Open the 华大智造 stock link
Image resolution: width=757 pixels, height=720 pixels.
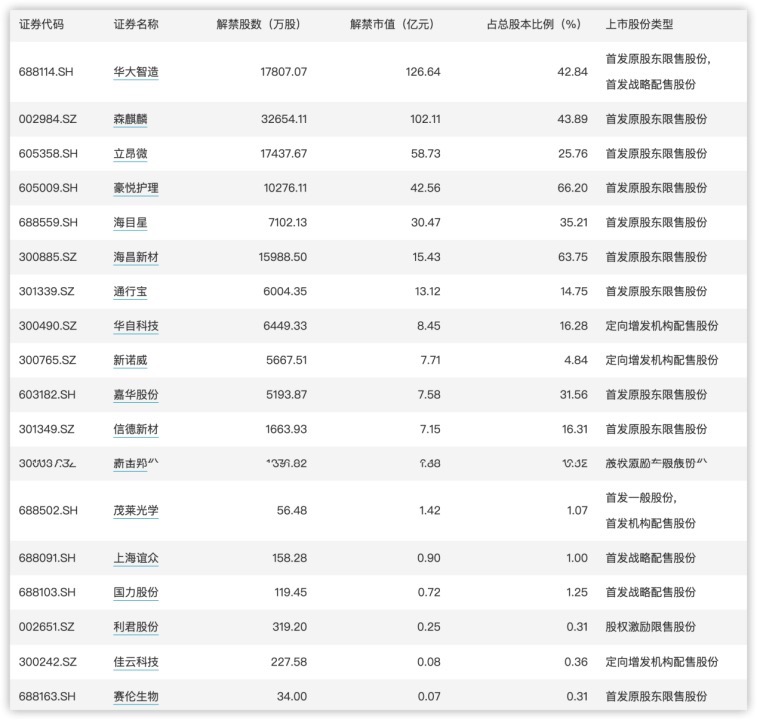click(136, 72)
